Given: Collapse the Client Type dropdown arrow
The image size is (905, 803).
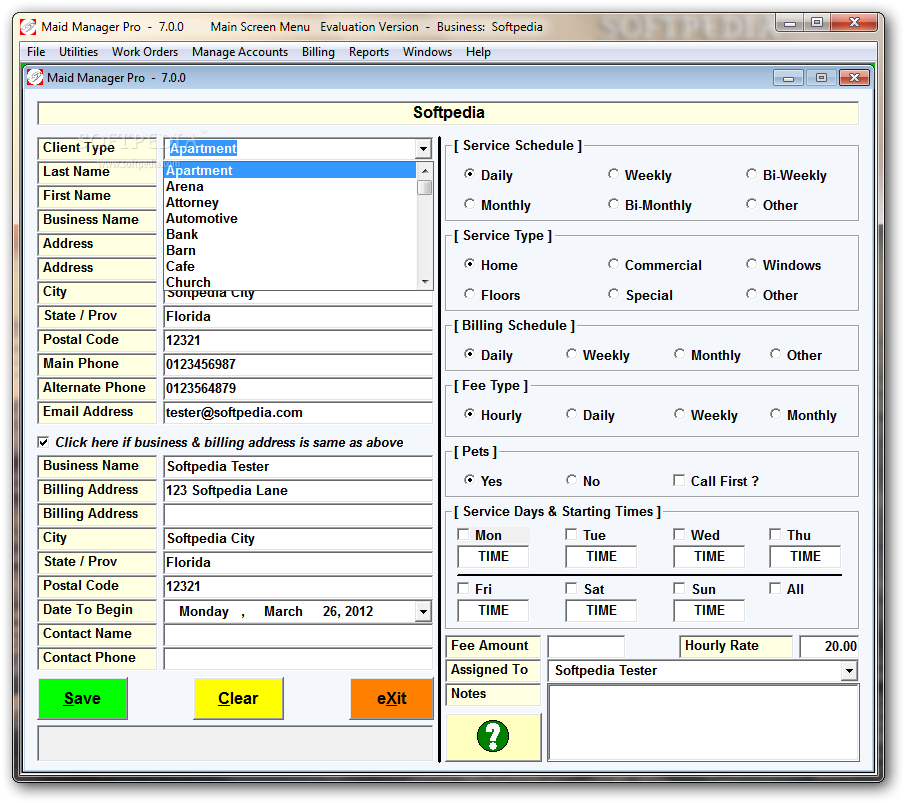Looking at the screenshot, I should click(423, 148).
